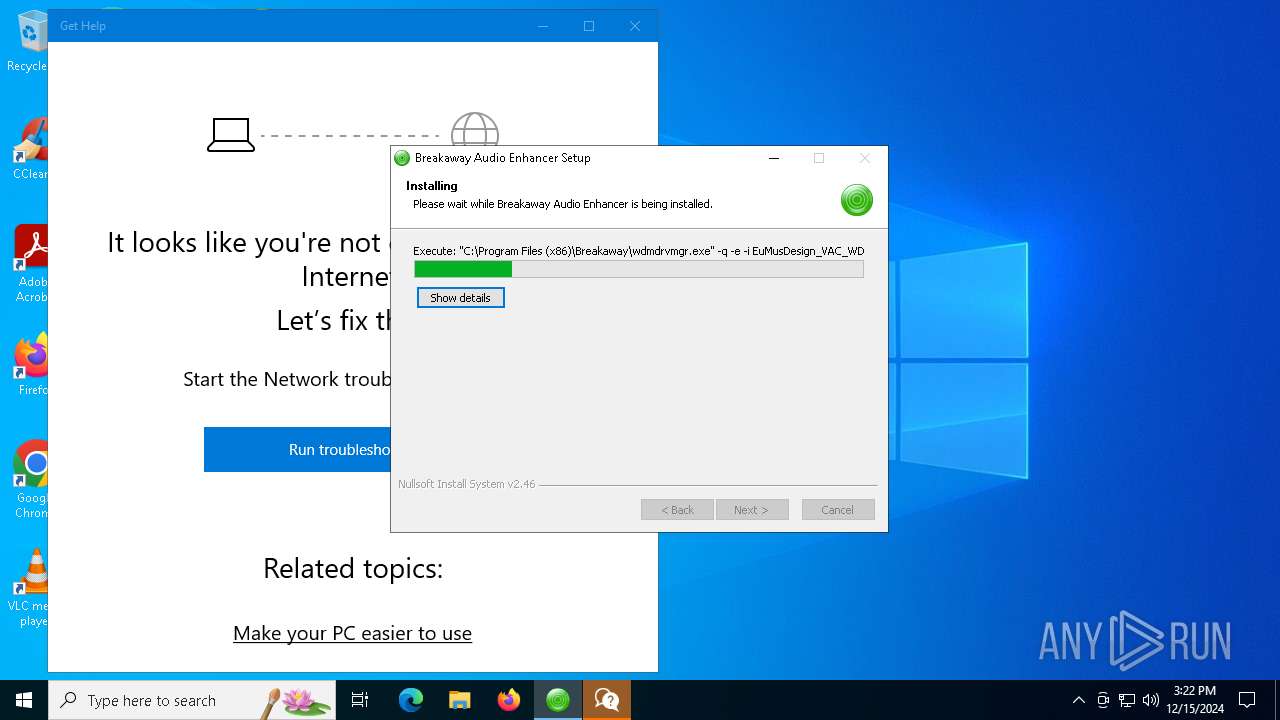Launch Microsoft Edge from taskbar
Screen dimensions: 1280x720
[411, 700]
